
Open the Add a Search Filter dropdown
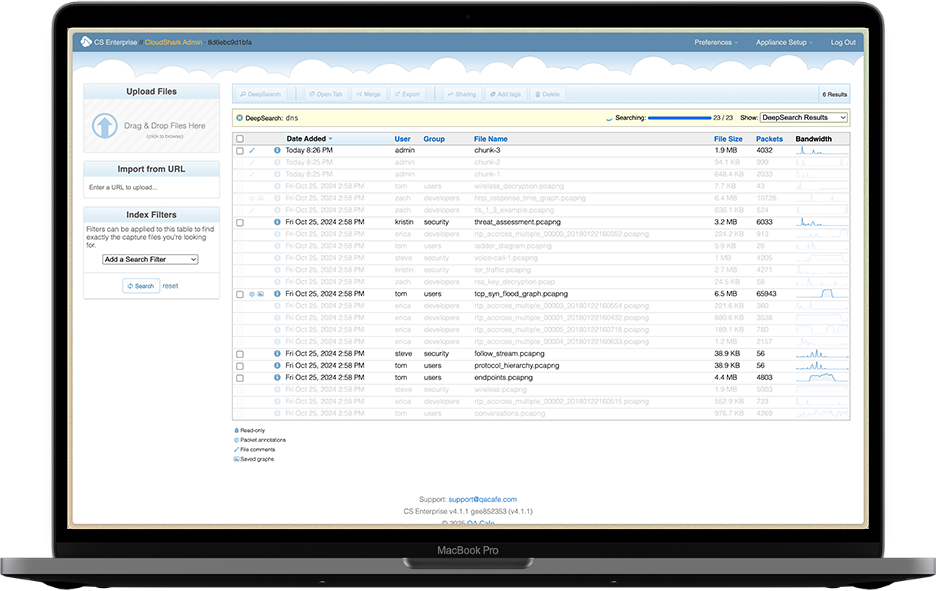click(x=150, y=260)
